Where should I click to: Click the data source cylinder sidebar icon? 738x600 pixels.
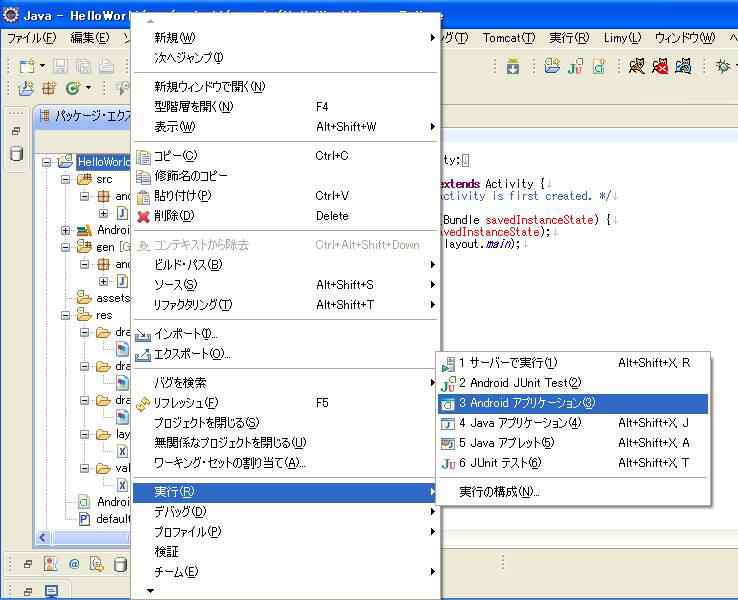16,153
